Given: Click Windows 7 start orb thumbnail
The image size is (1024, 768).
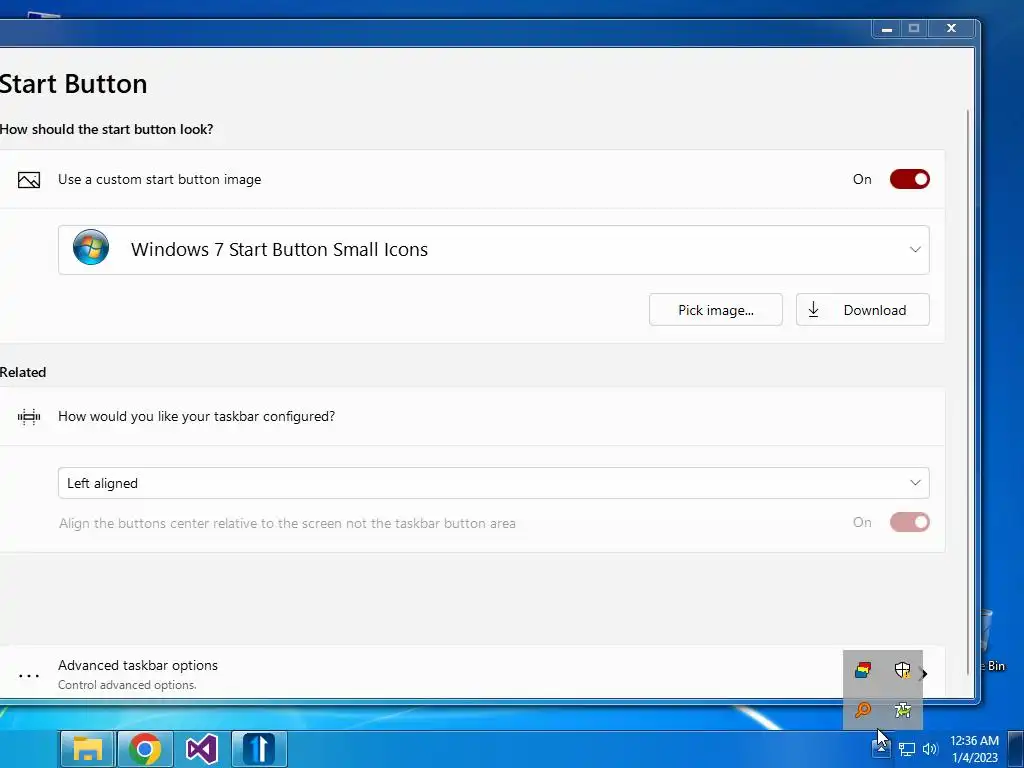Looking at the screenshot, I should coord(91,248).
